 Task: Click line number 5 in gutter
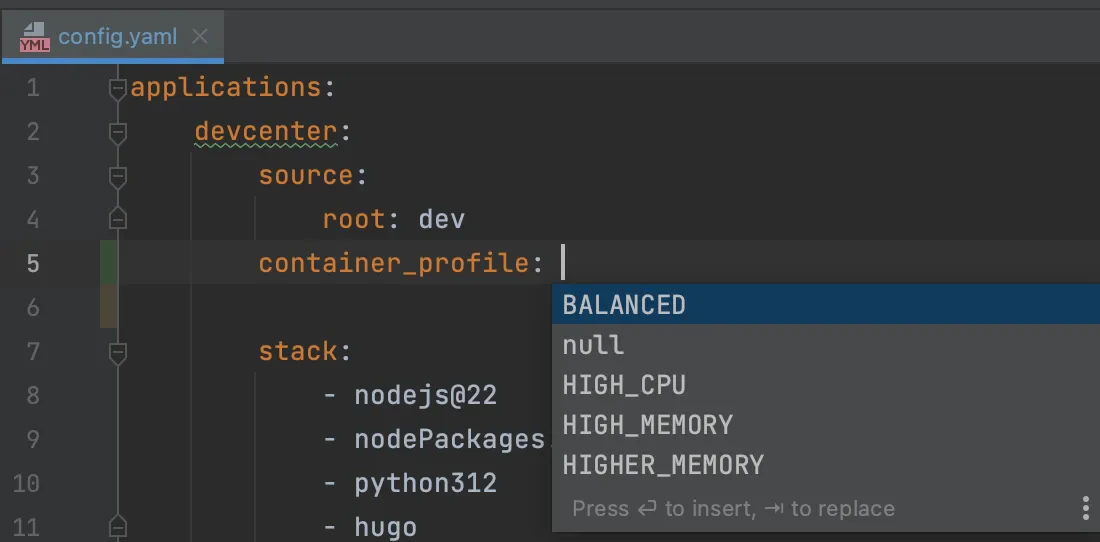point(33,264)
